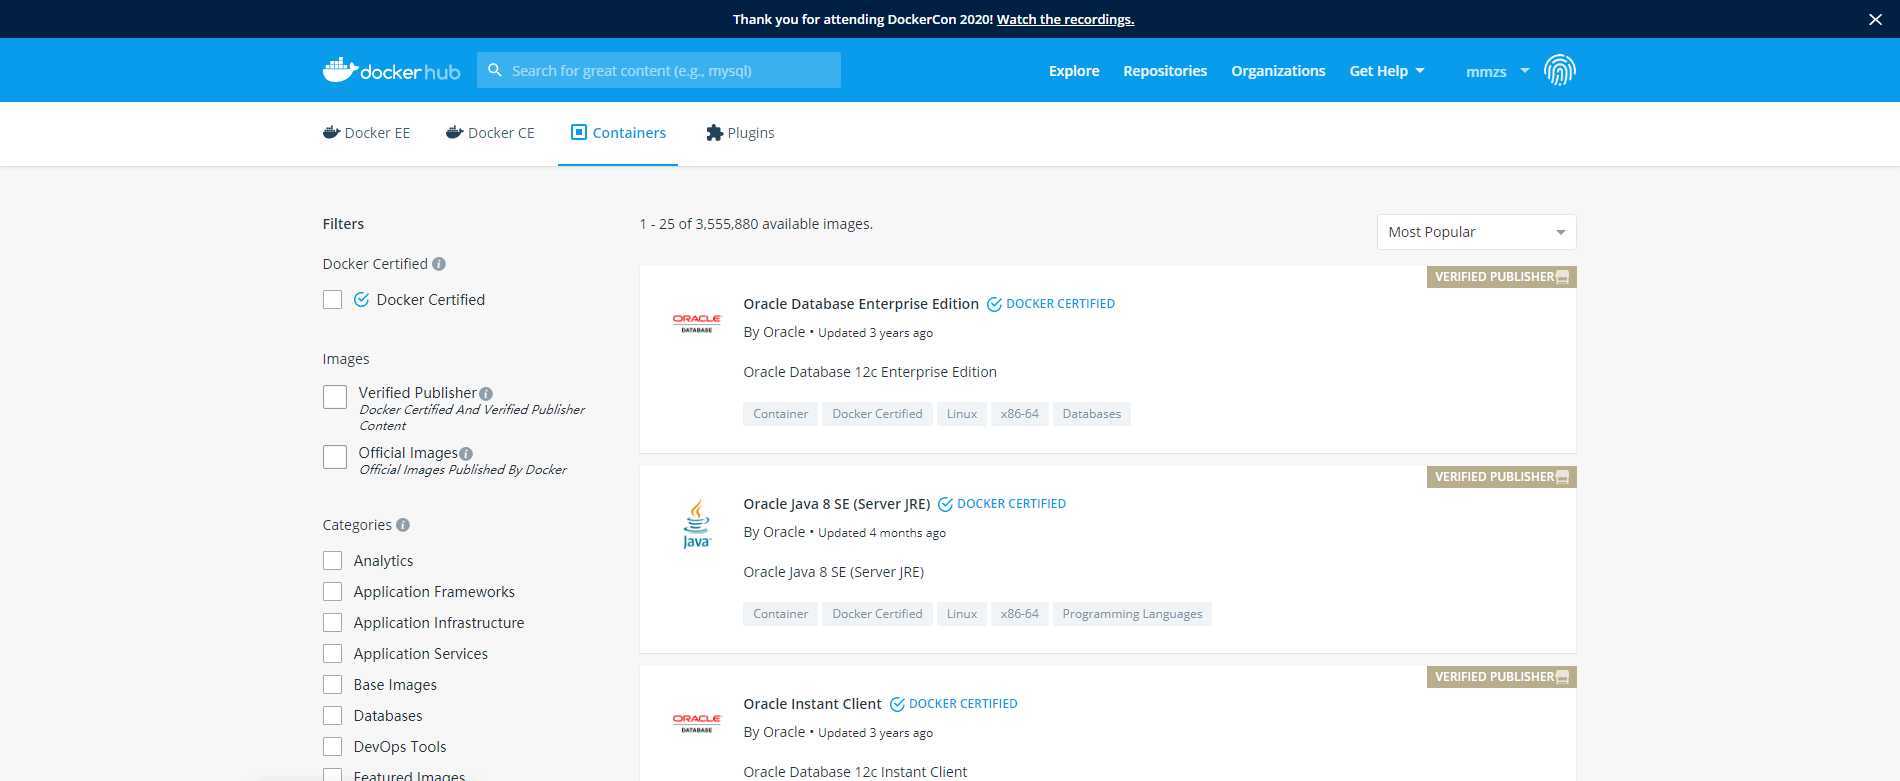
Task: Expand the Get Help menu
Action: point(1387,71)
